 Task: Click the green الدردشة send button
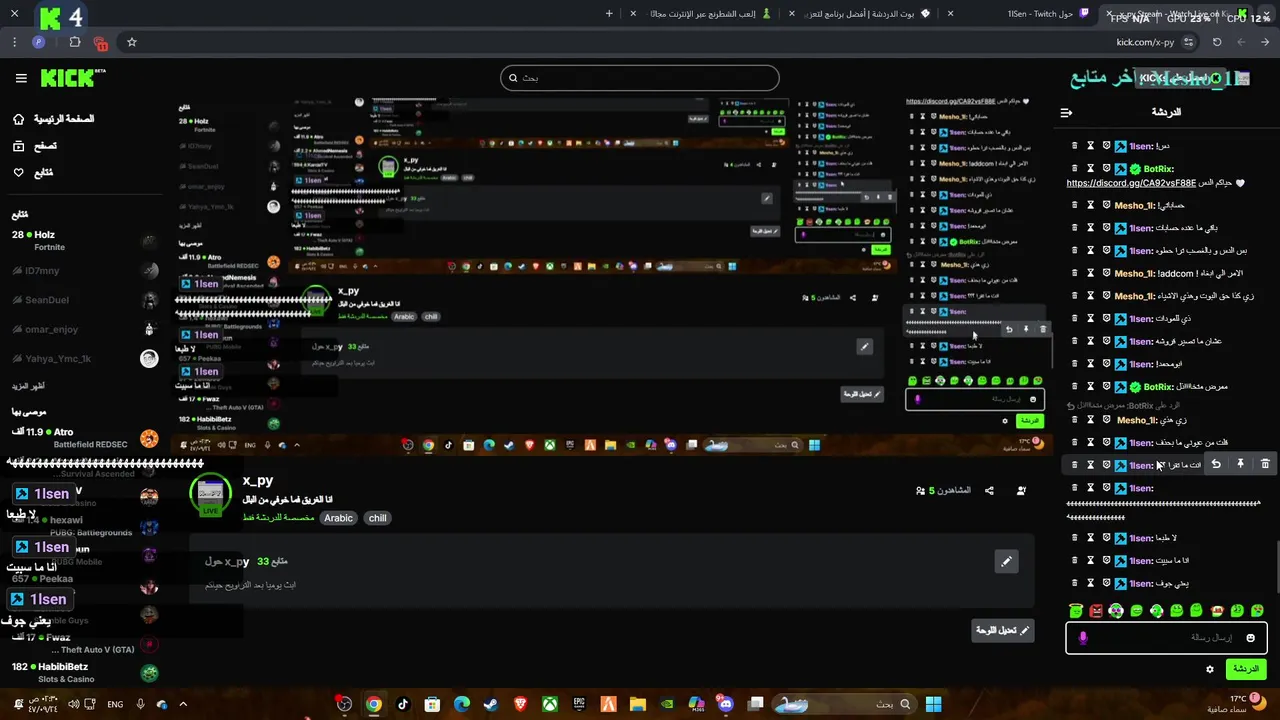[1246, 668]
